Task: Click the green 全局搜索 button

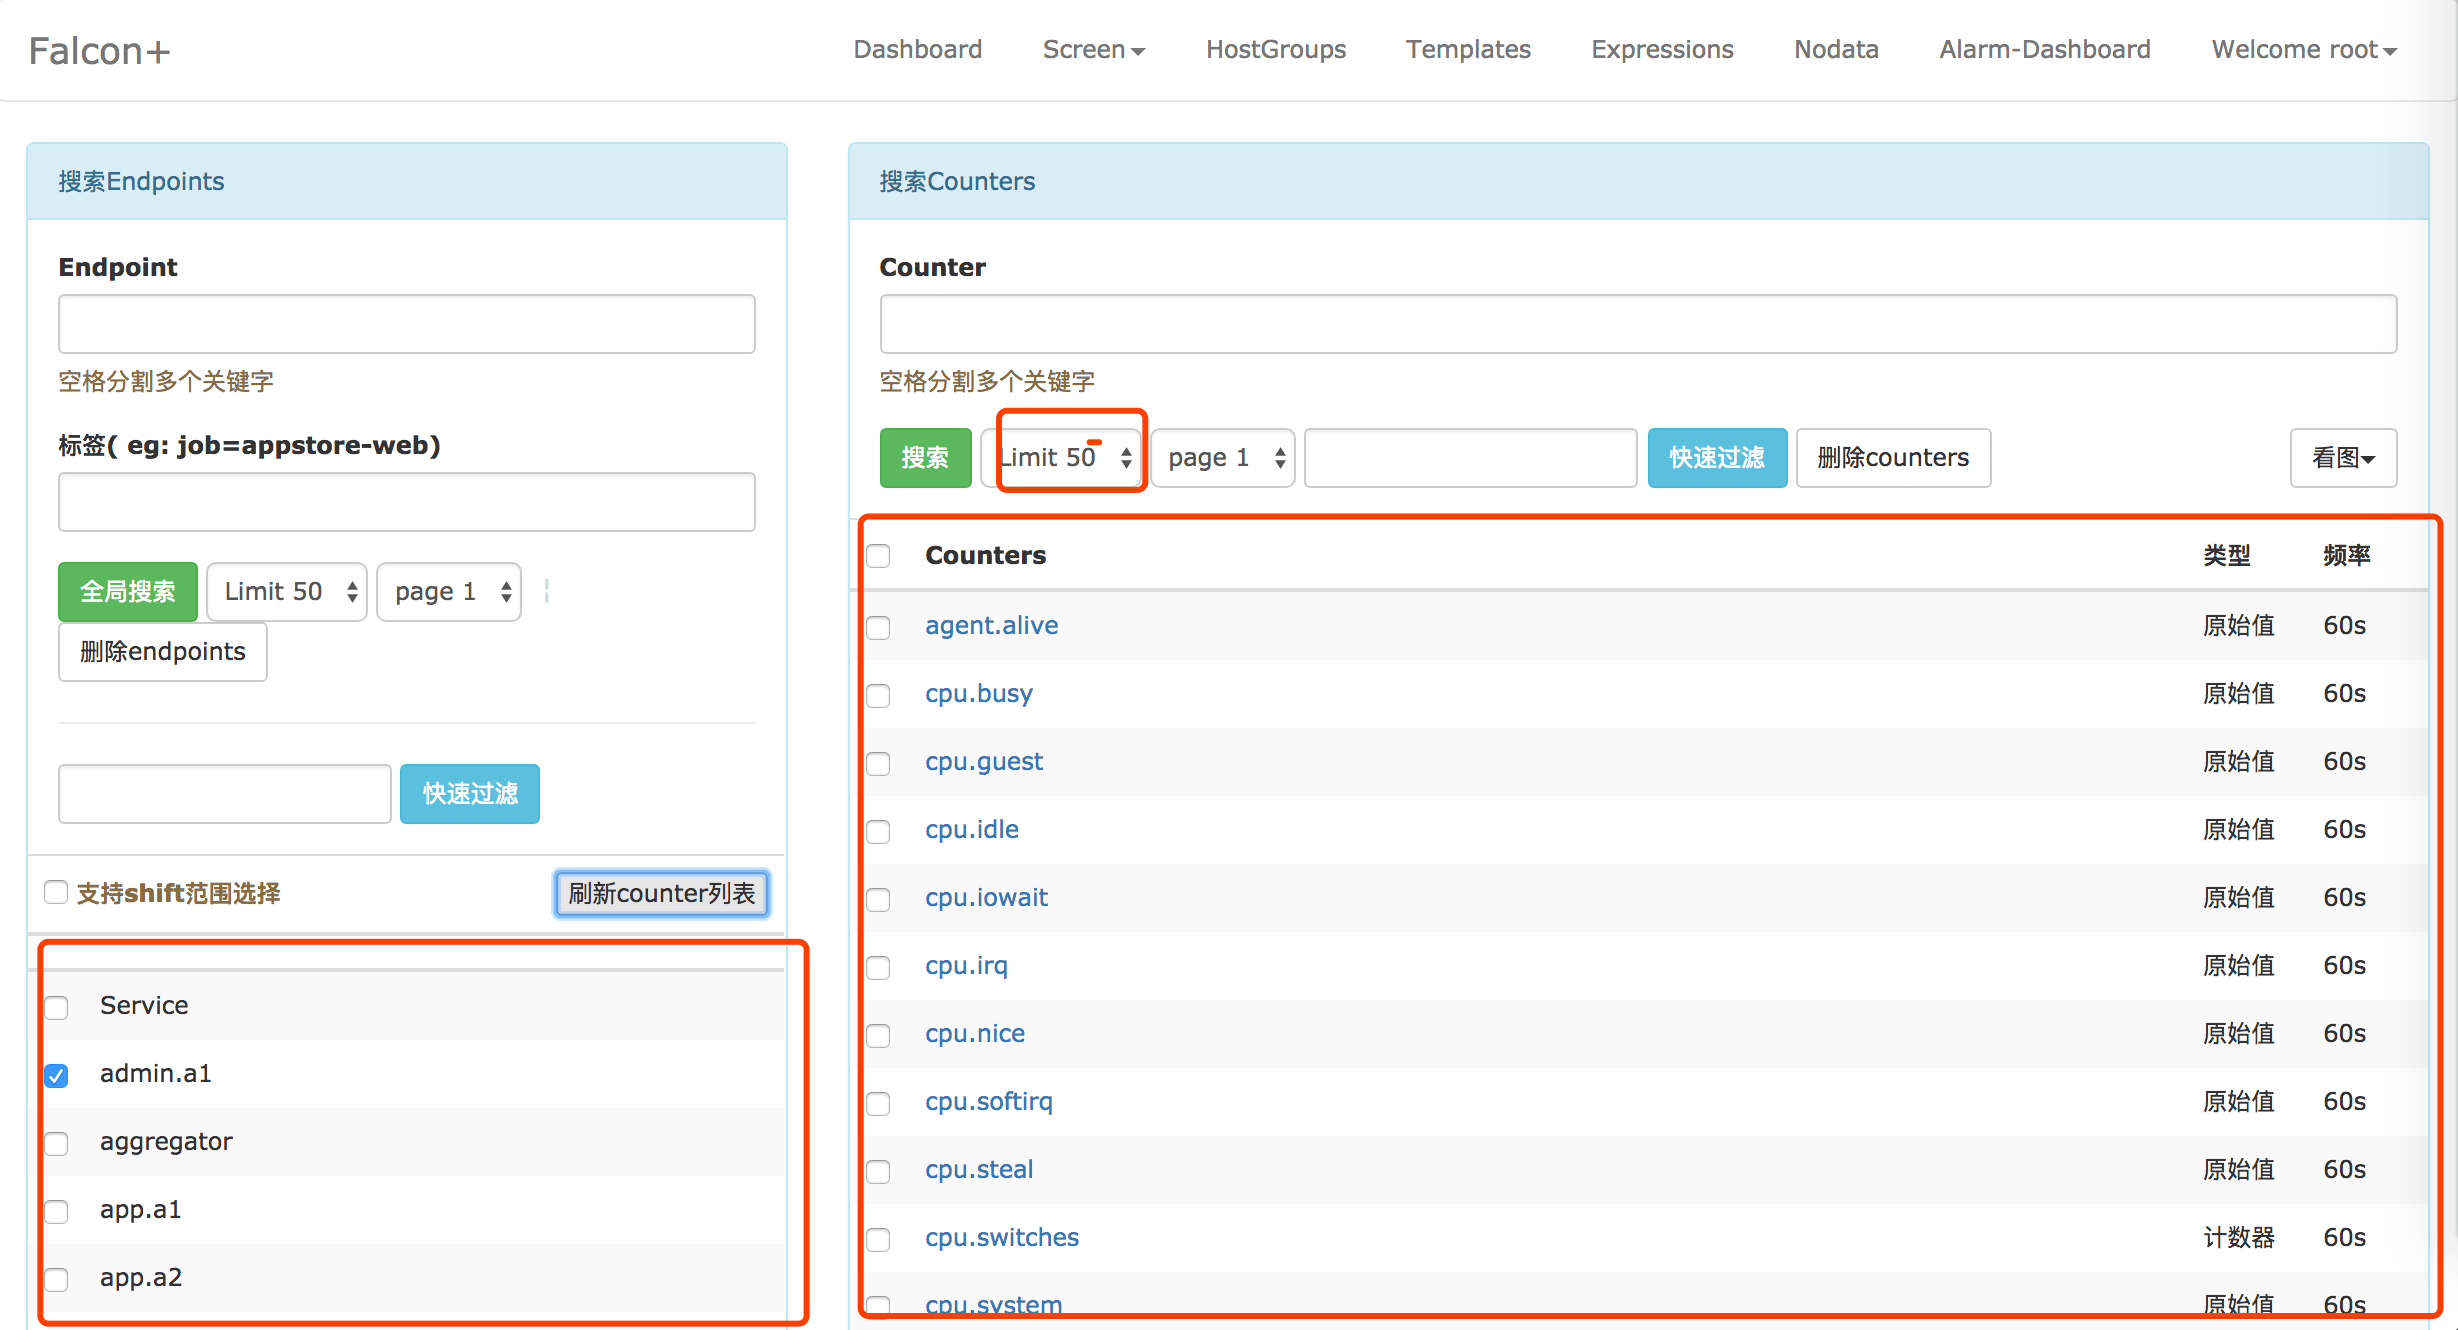Action: [x=128, y=592]
